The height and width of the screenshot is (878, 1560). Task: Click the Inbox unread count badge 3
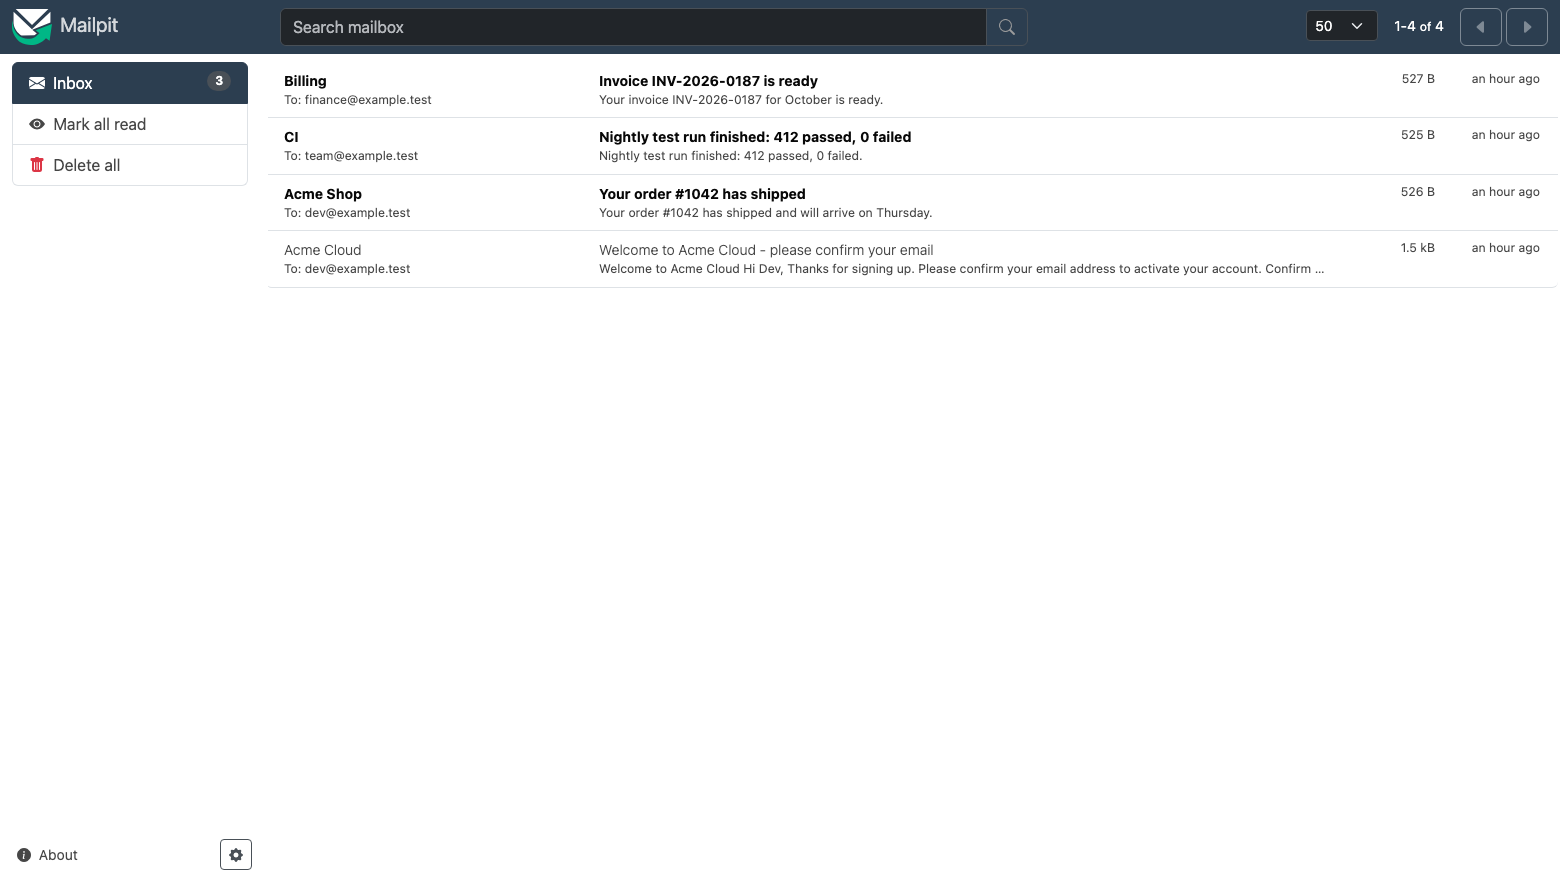[x=219, y=81]
